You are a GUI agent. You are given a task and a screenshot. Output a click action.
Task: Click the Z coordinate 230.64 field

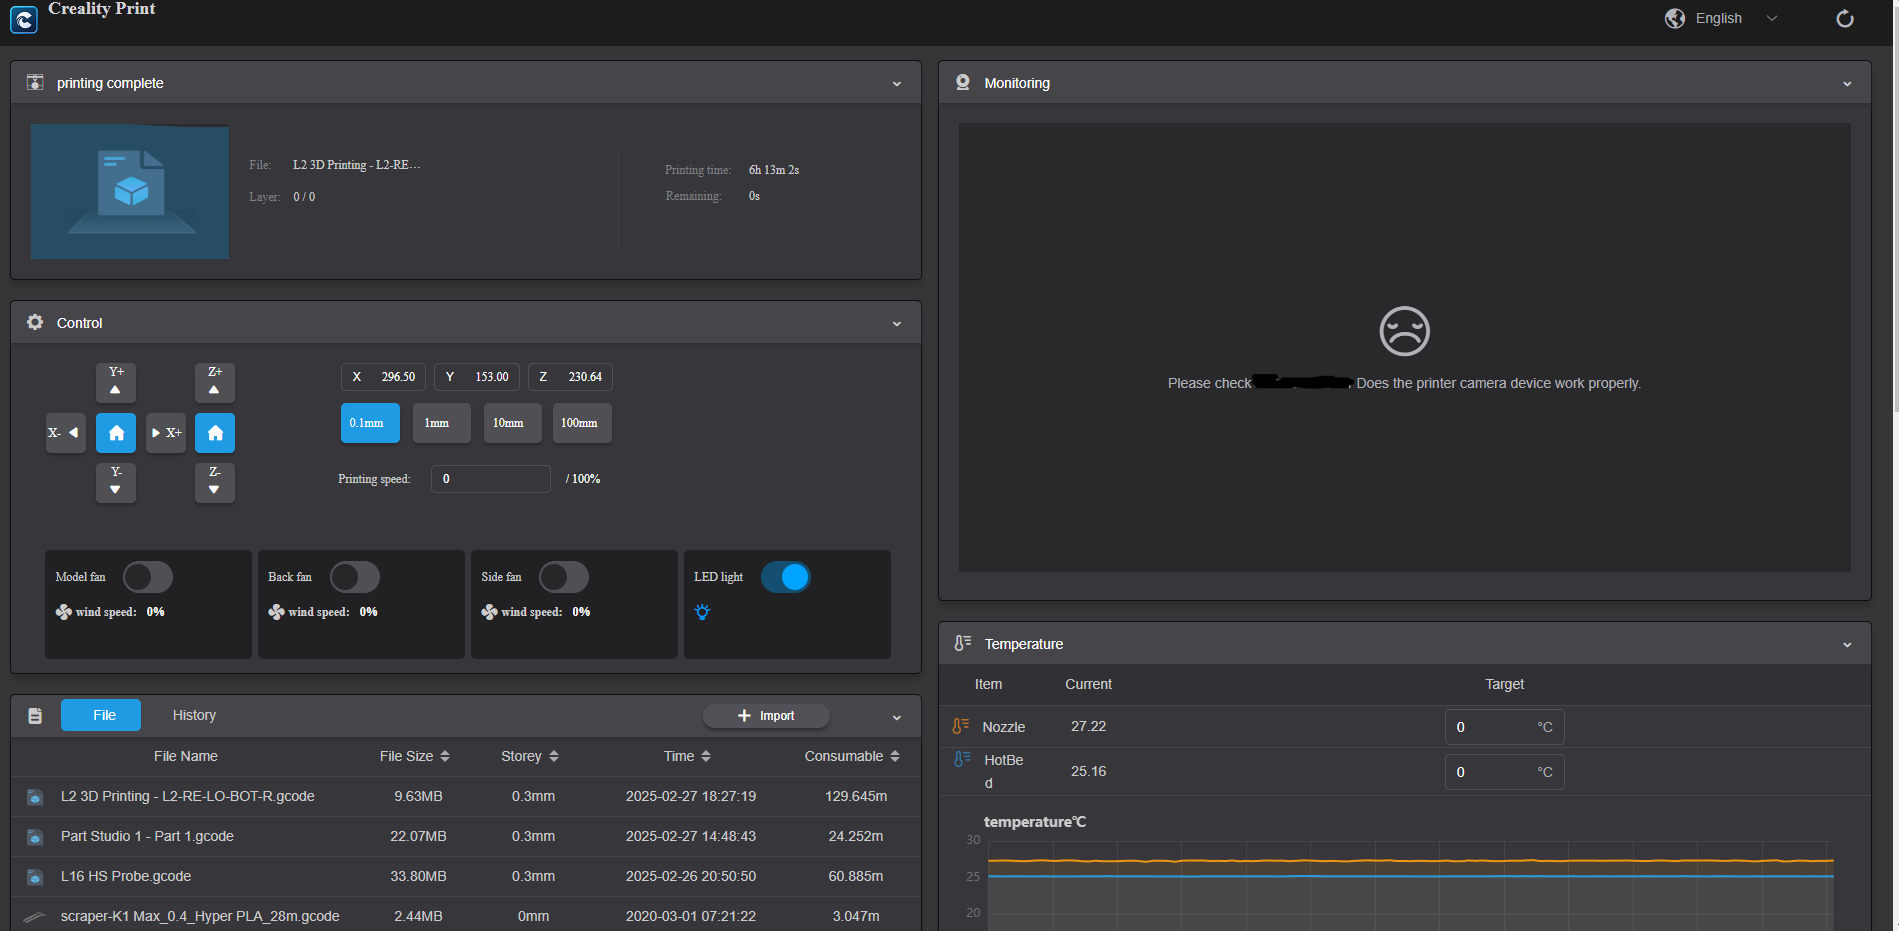click(x=570, y=377)
